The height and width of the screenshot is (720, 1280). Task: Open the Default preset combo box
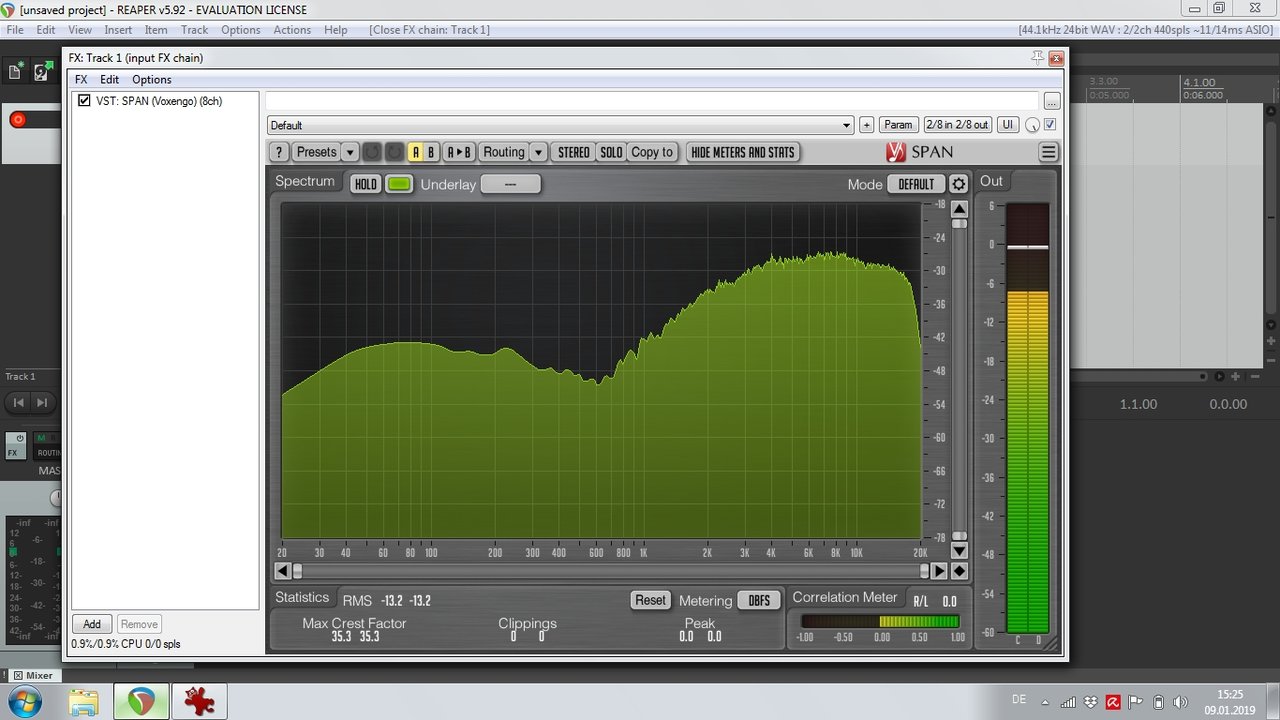coord(560,125)
